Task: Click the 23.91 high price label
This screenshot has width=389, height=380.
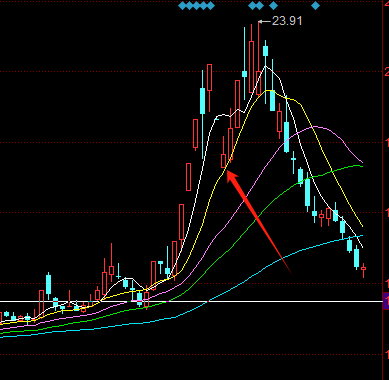Action: point(287,21)
